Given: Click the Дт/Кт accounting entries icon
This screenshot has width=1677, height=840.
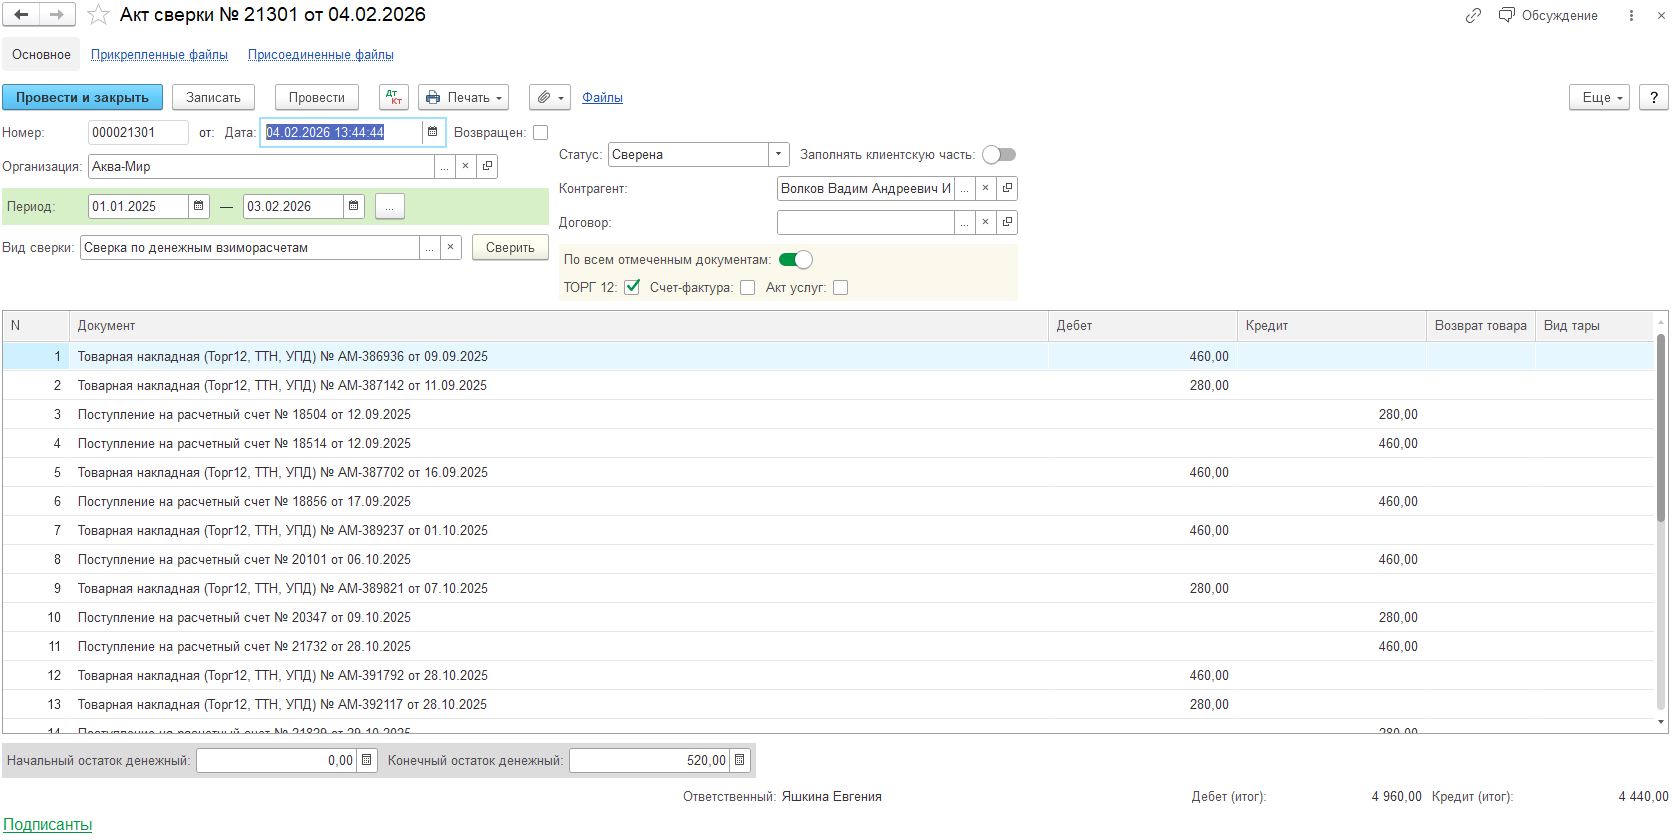Looking at the screenshot, I should click(394, 97).
